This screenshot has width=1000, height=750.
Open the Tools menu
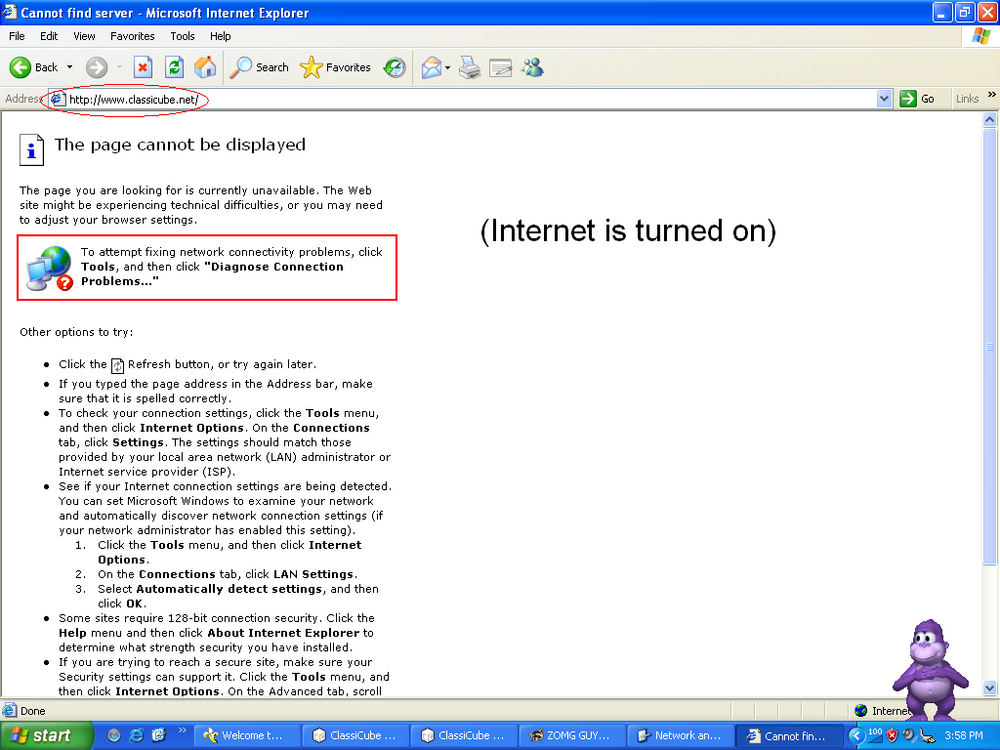coord(182,36)
